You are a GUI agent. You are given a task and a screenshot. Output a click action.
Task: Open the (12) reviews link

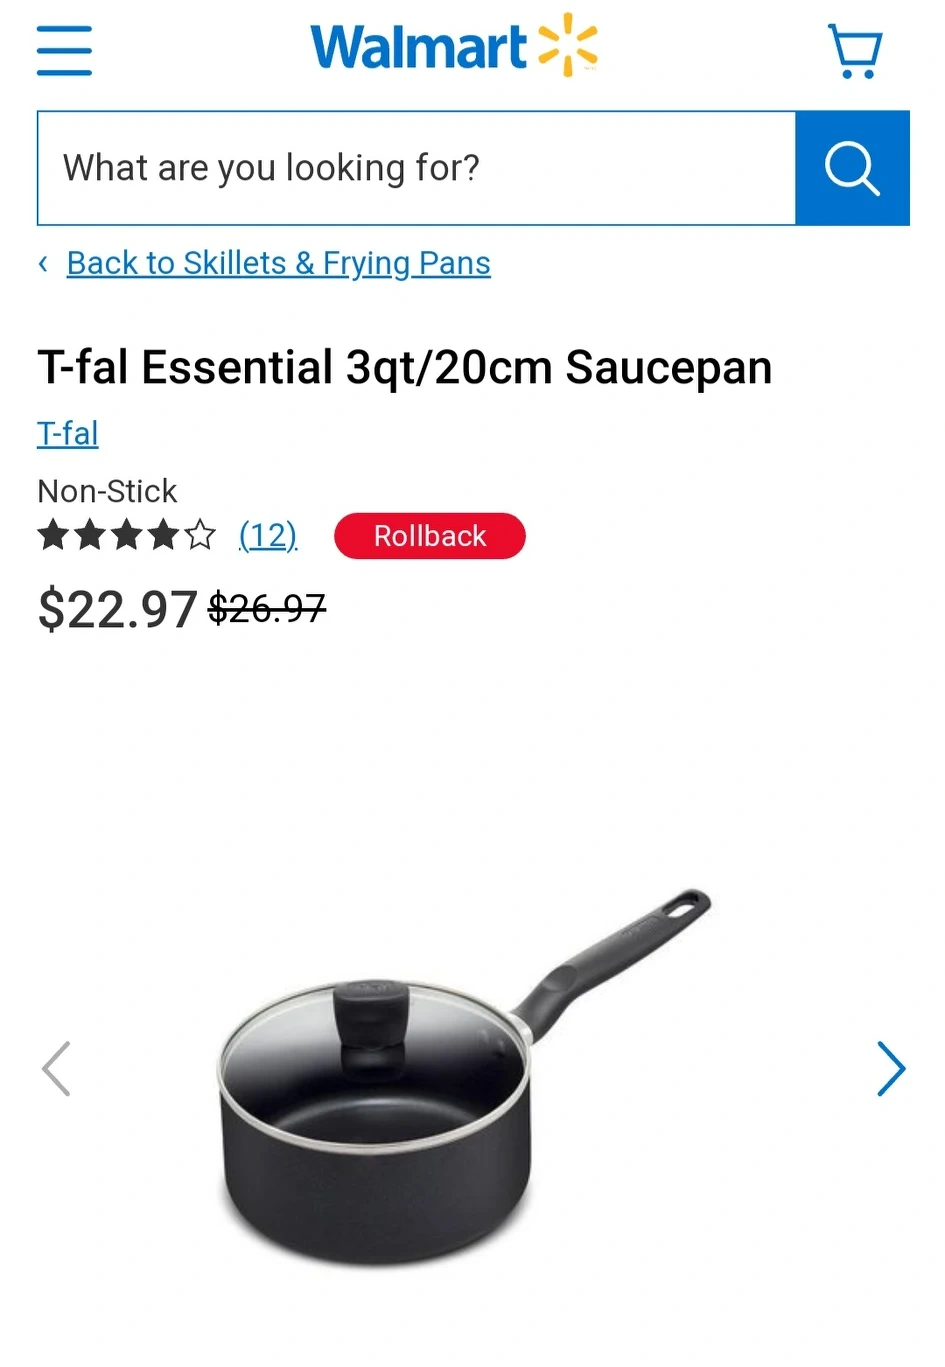tap(268, 536)
